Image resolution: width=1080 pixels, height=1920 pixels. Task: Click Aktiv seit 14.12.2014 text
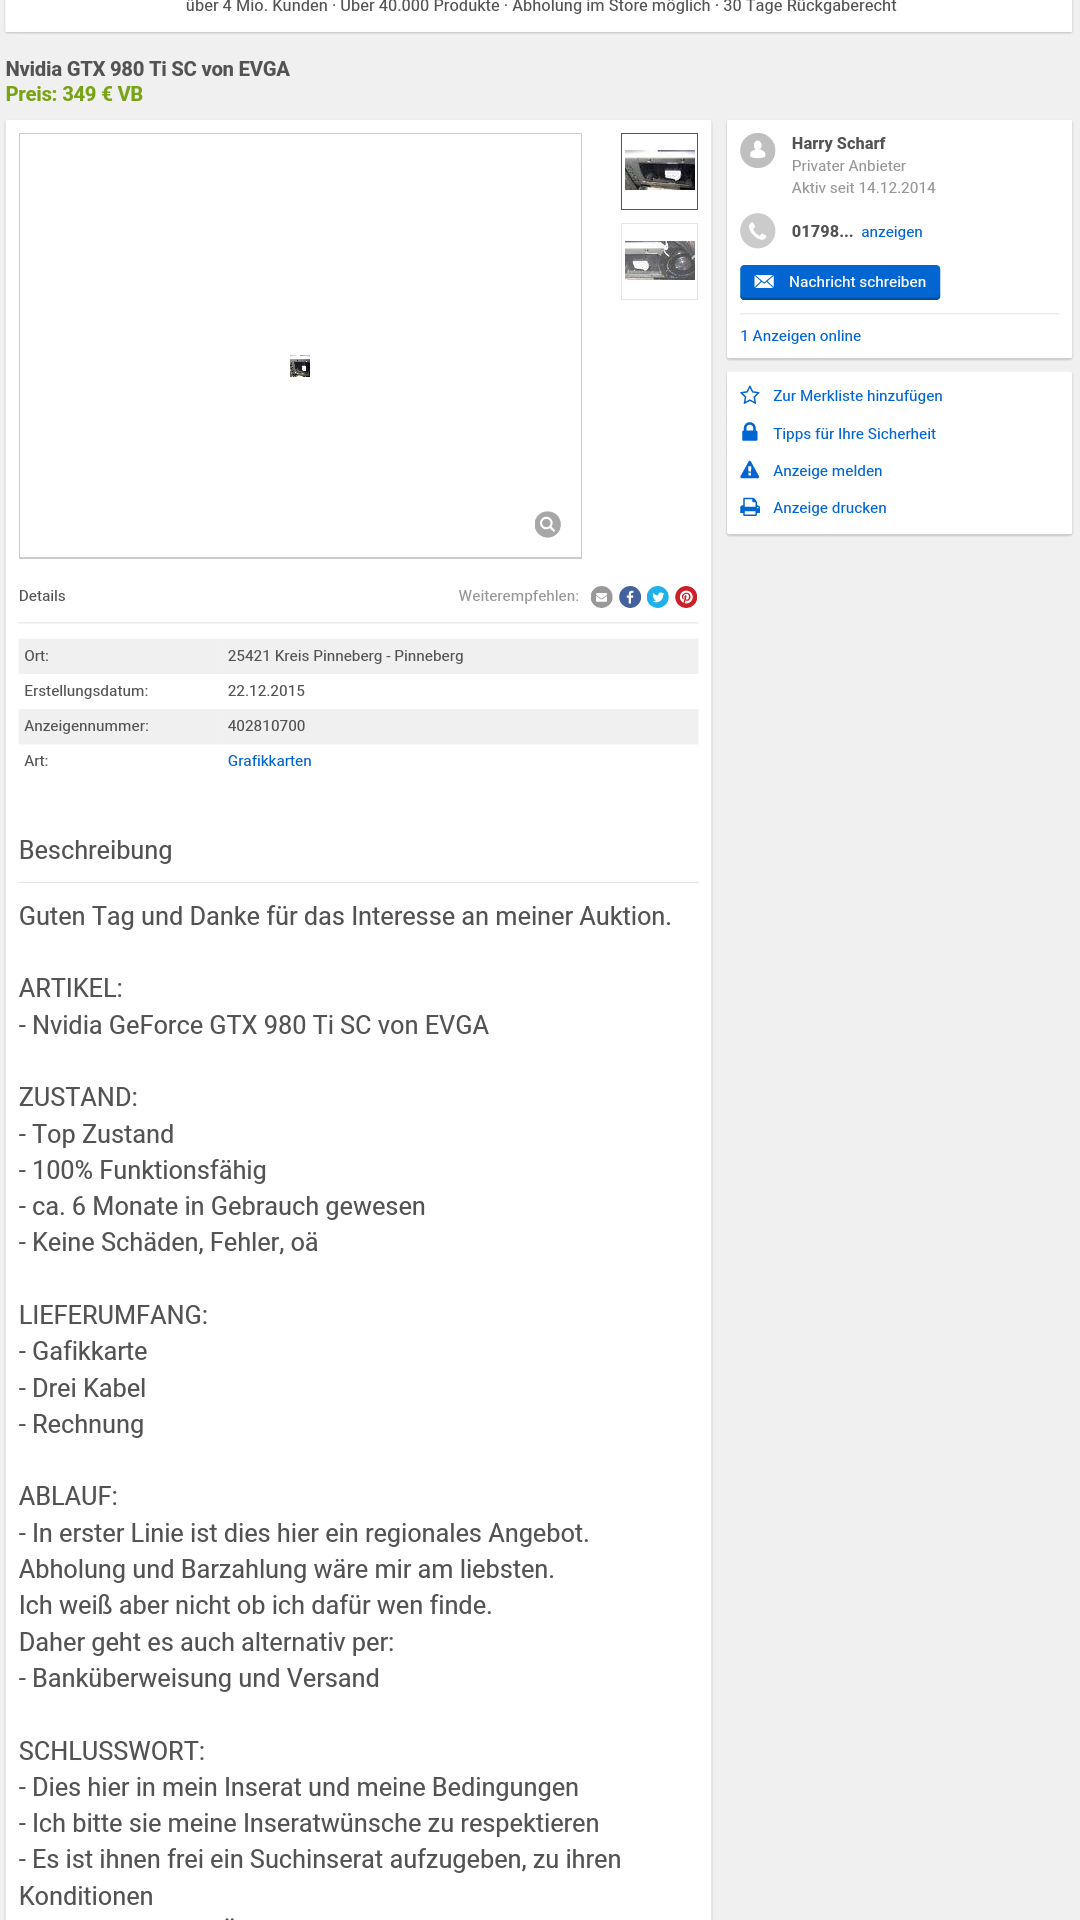click(x=864, y=188)
